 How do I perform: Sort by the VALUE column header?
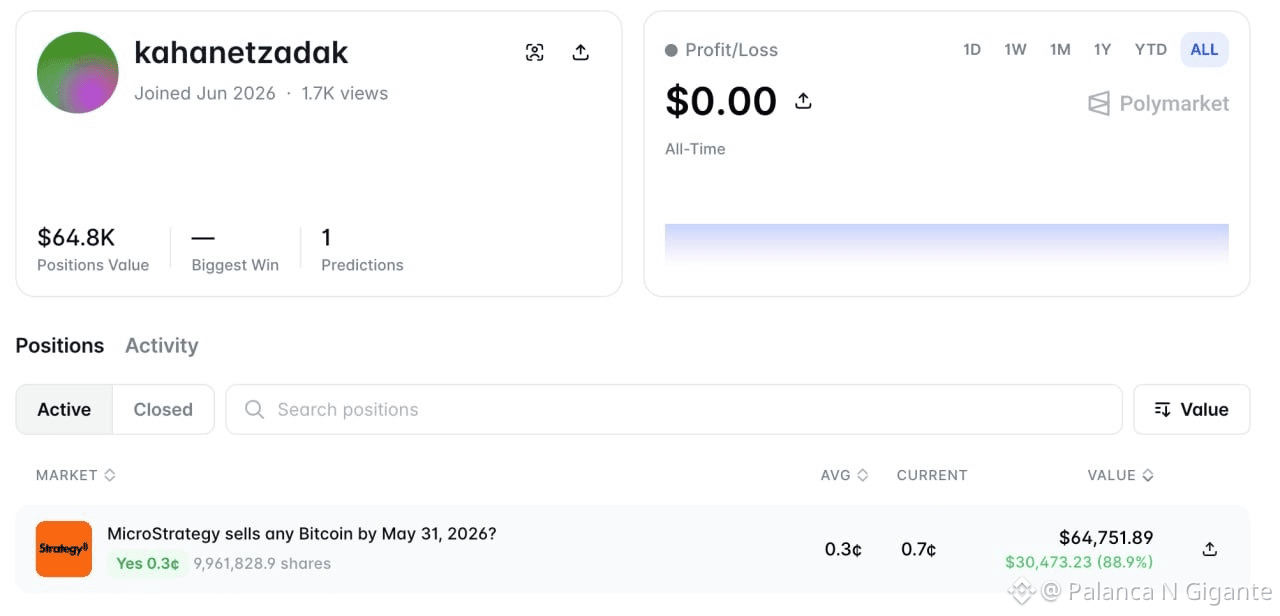(1121, 475)
